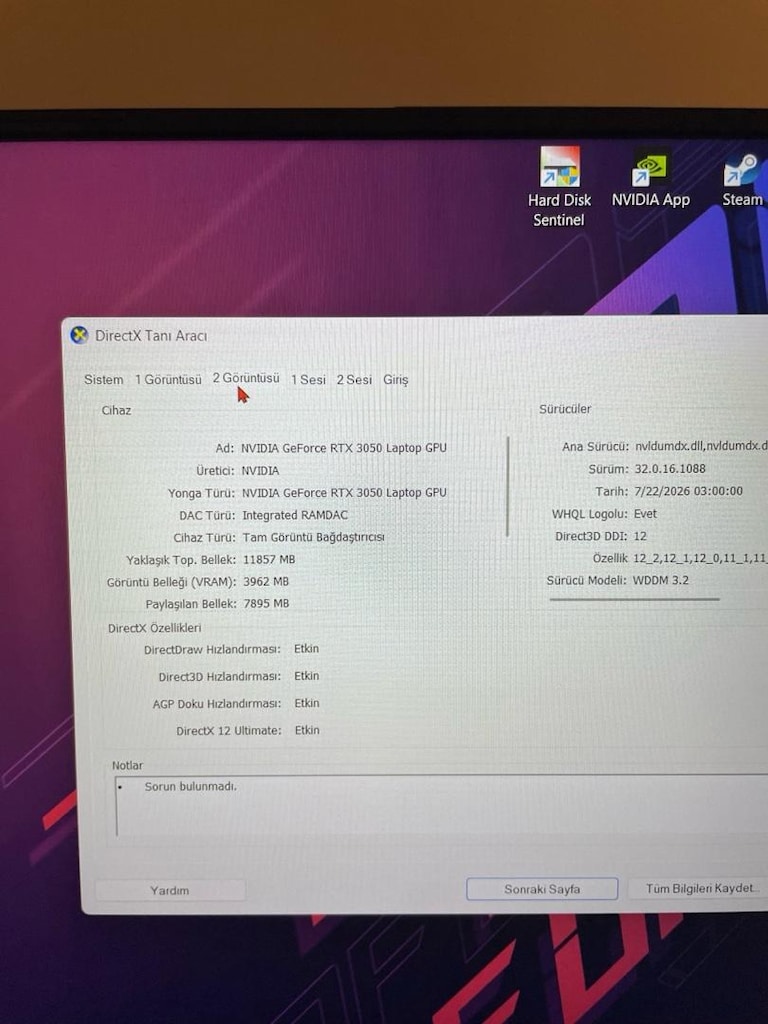The height and width of the screenshot is (1024, 768).
Task: Click the Yonga Türü GPU name value
Action: [x=344, y=492]
